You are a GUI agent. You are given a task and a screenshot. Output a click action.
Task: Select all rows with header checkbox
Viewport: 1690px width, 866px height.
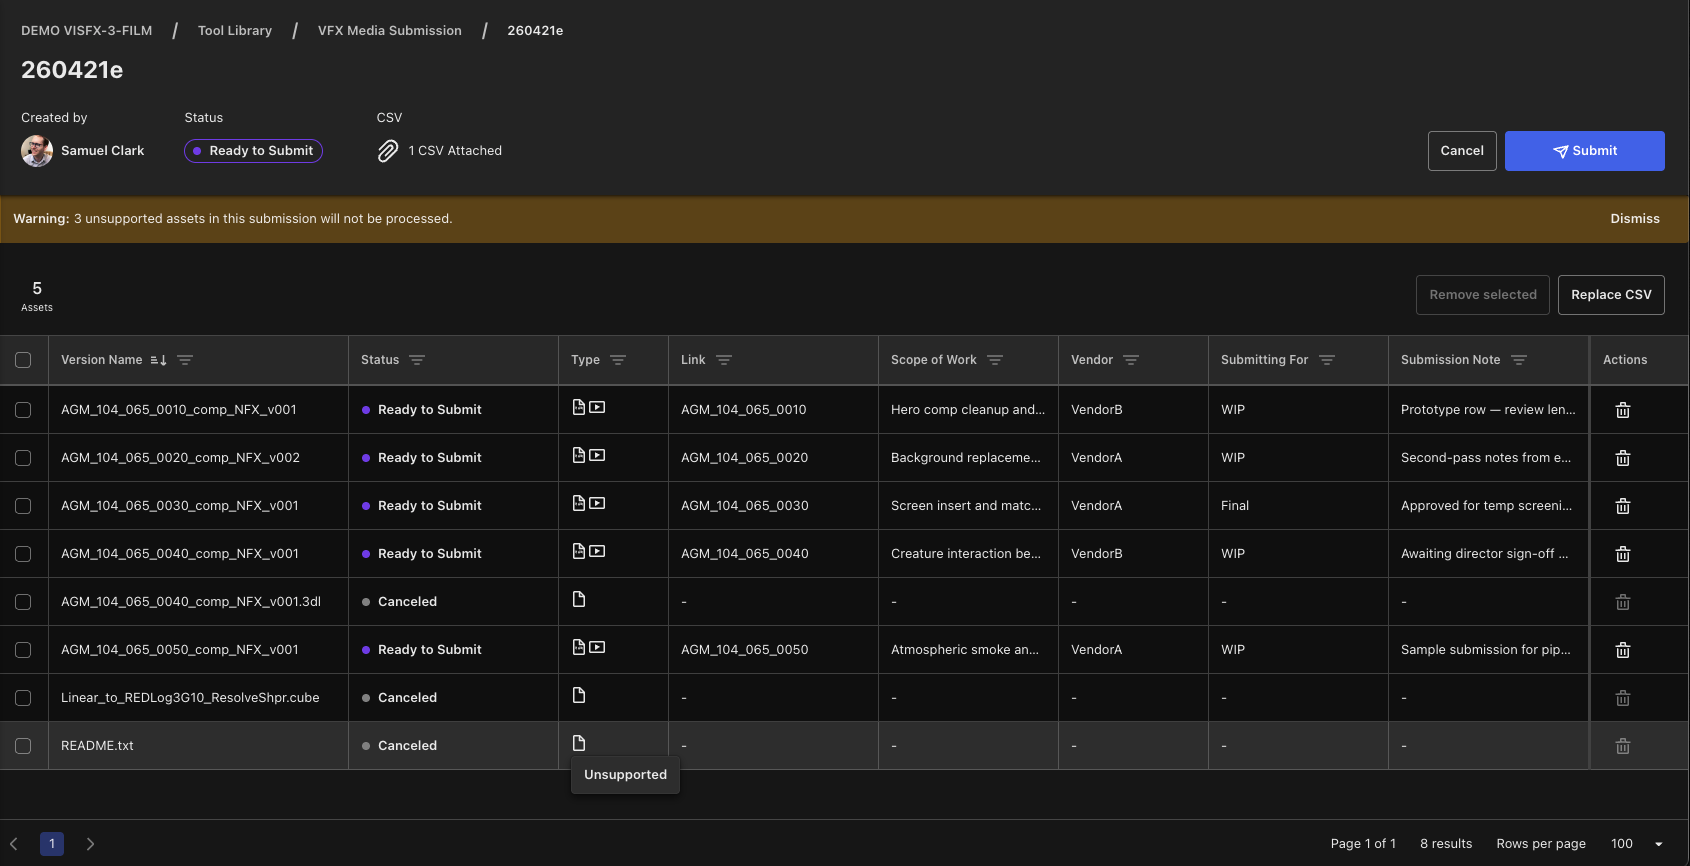tap(23, 360)
